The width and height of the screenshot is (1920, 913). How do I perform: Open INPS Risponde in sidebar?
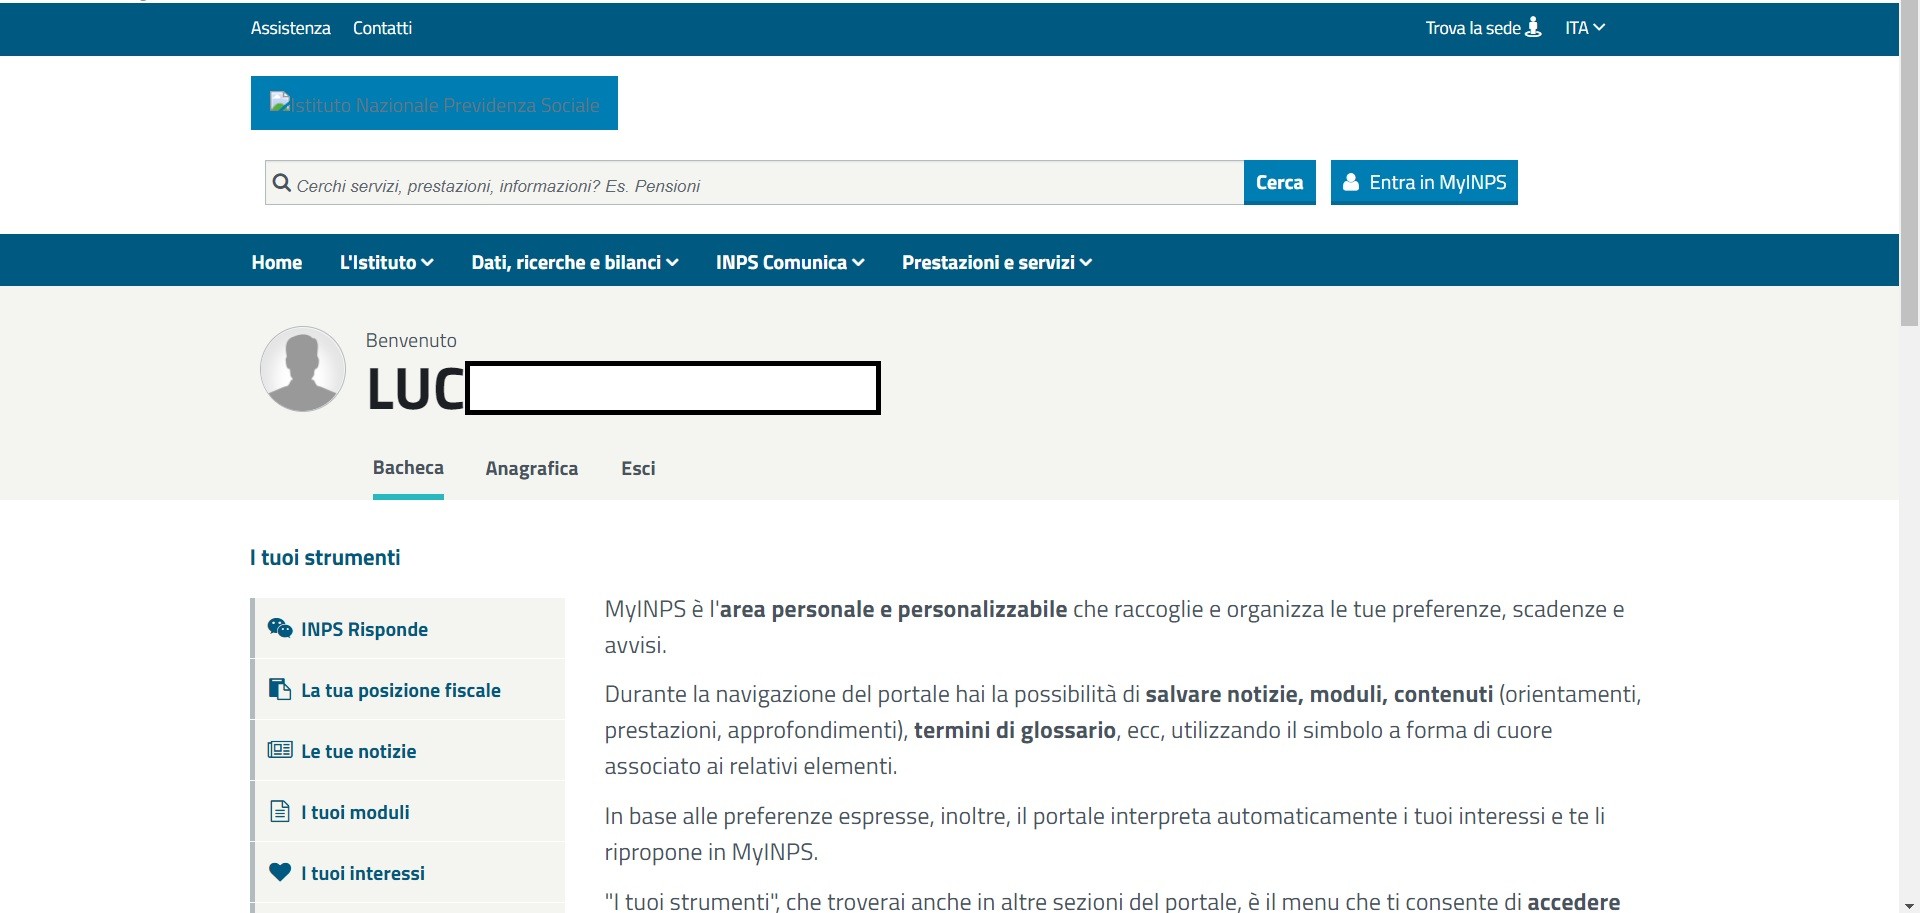pyautogui.click(x=409, y=628)
